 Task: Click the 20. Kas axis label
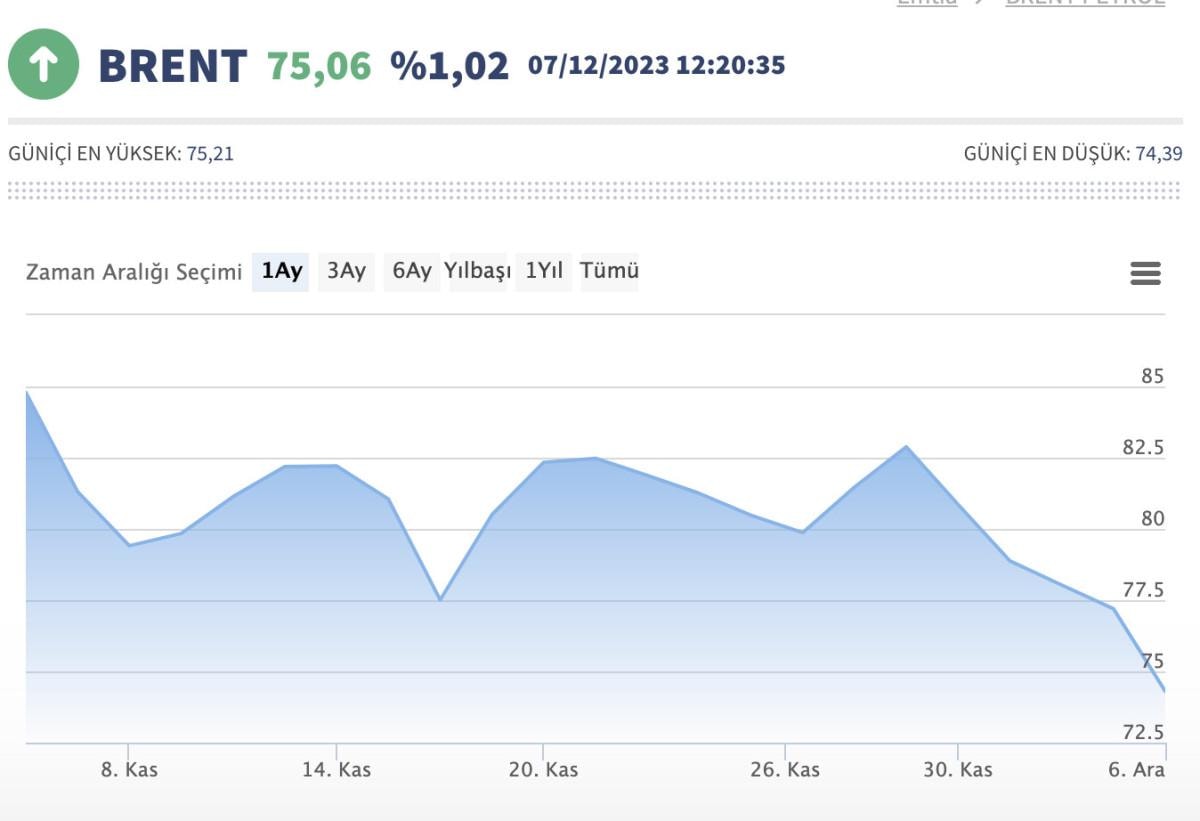543,770
